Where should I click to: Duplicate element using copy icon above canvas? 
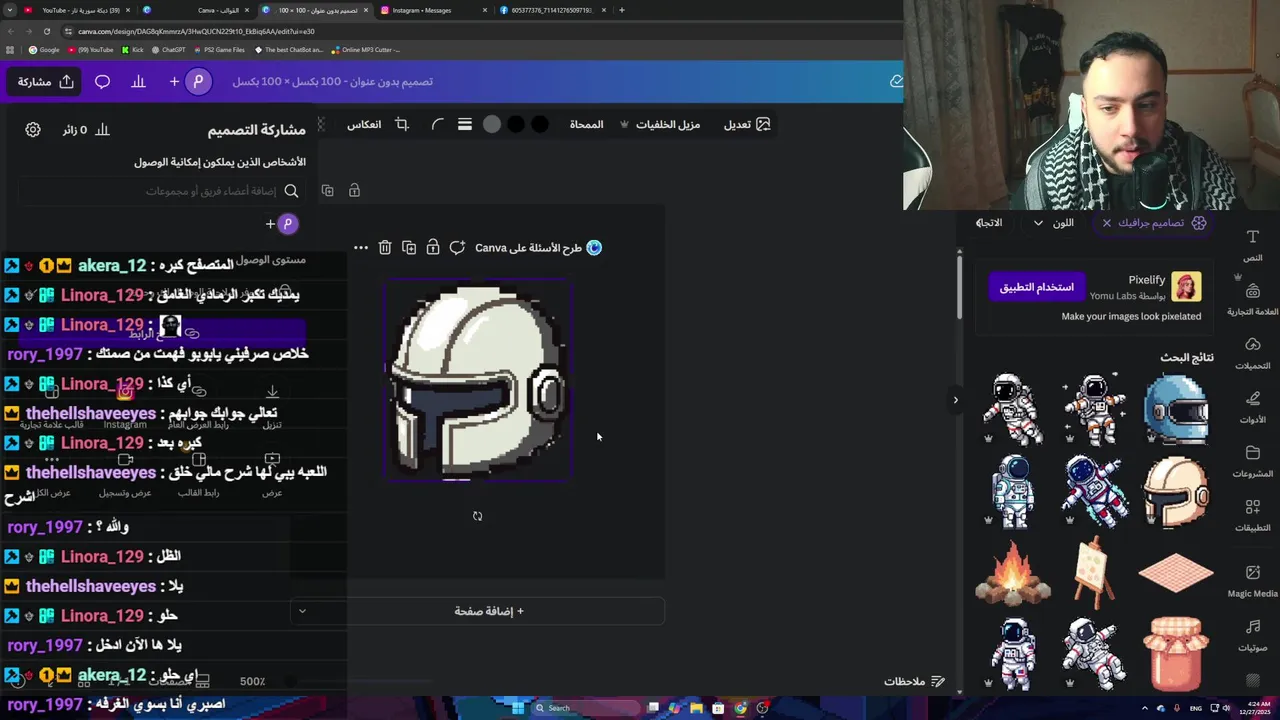pos(409,247)
